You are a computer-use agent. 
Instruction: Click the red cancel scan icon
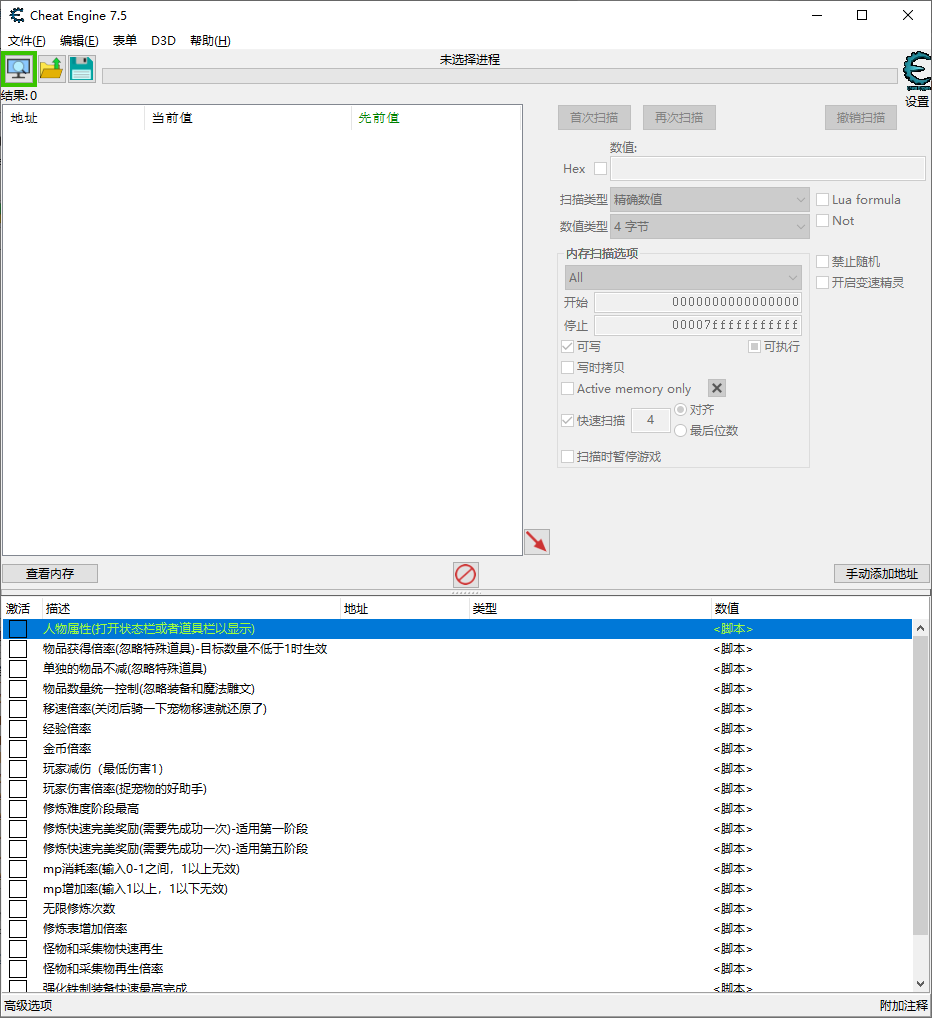pos(464,574)
